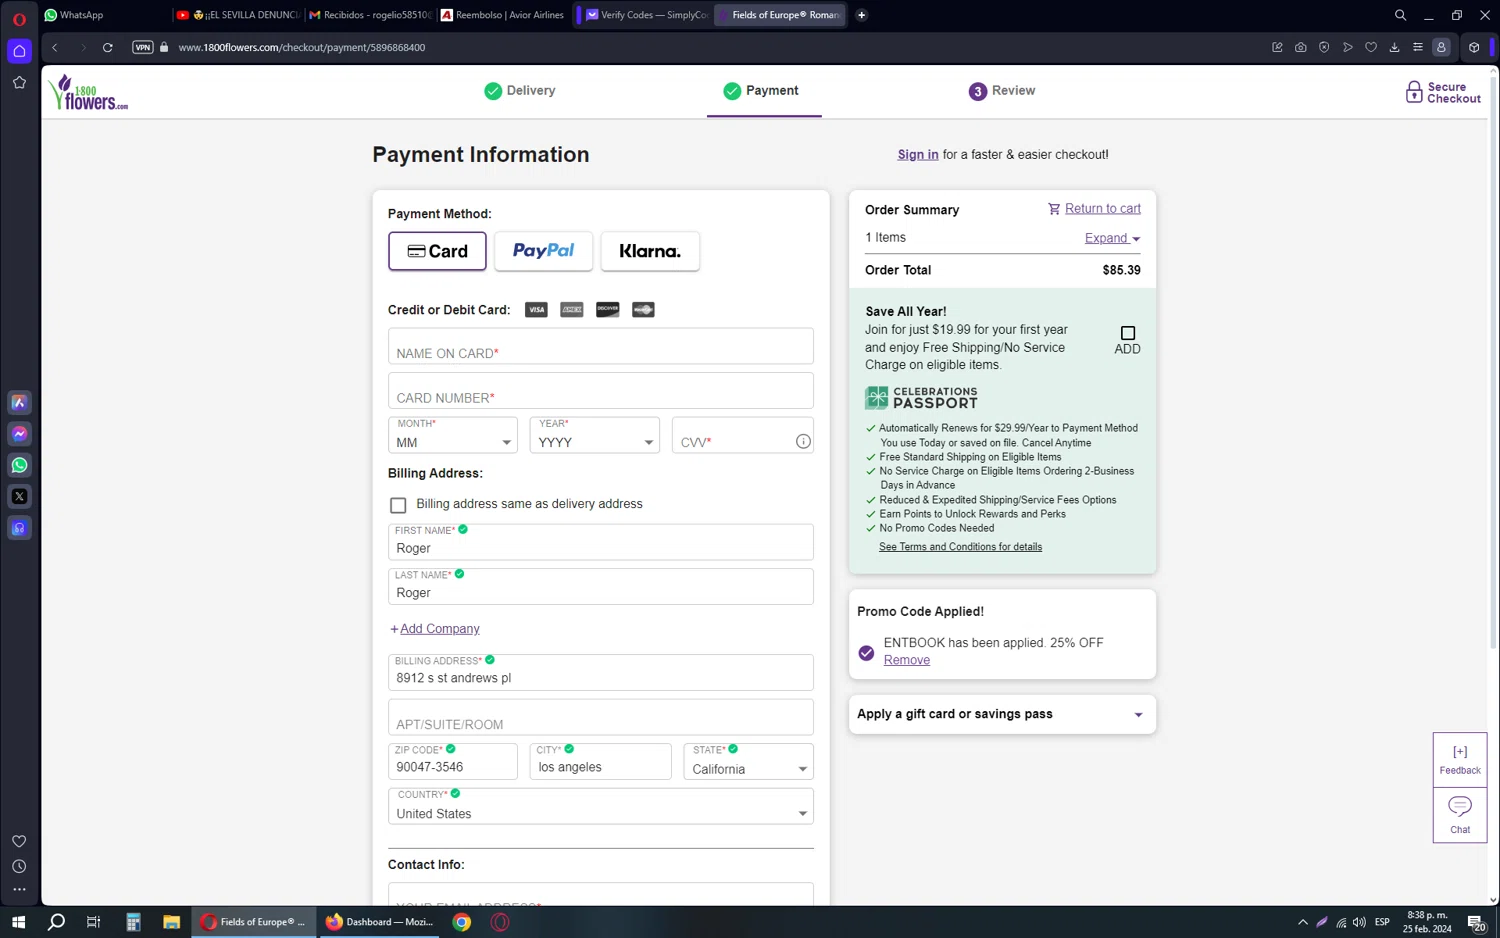Click Return to cart link

click(1102, 209)
